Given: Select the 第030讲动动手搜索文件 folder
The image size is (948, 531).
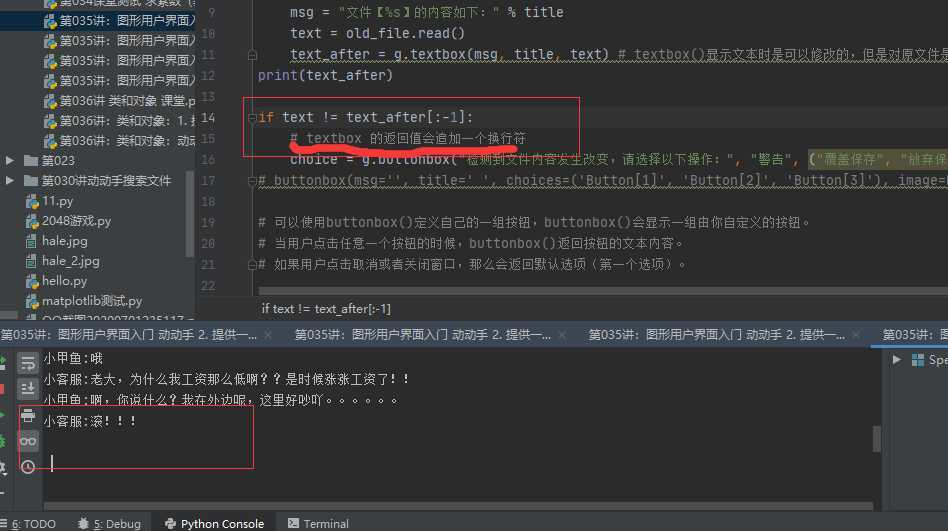Looking at the screenshot, I should [106, 180].
